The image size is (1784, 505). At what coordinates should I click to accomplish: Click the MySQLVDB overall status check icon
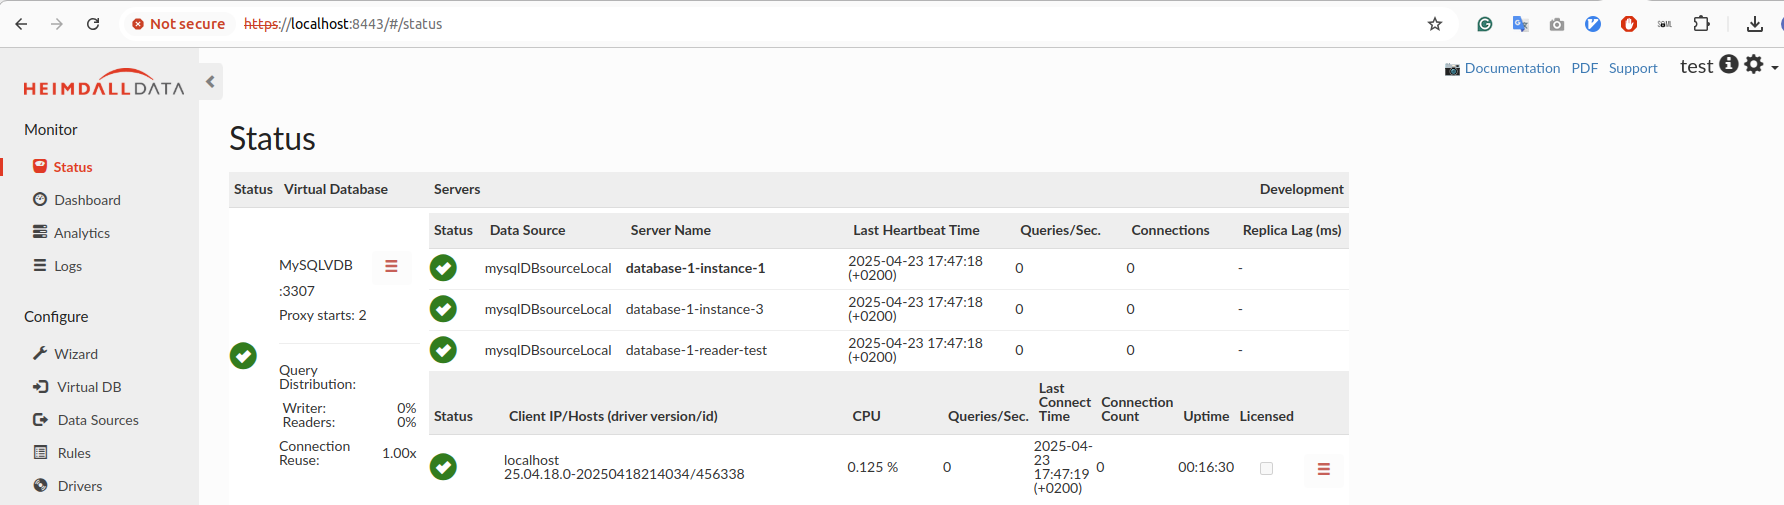243,356
